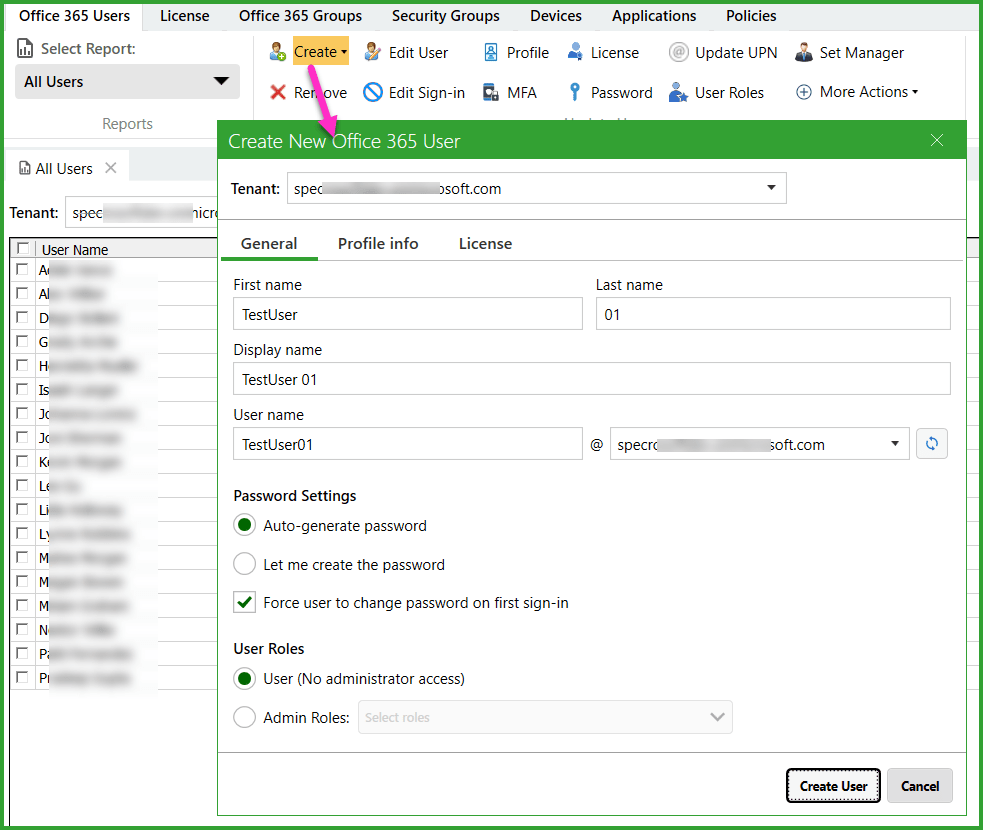The width and height of the screenshot is (983, 830).
Task: Check the last user row checkbox
Action: pyautogui.click(x=23, y=677)
